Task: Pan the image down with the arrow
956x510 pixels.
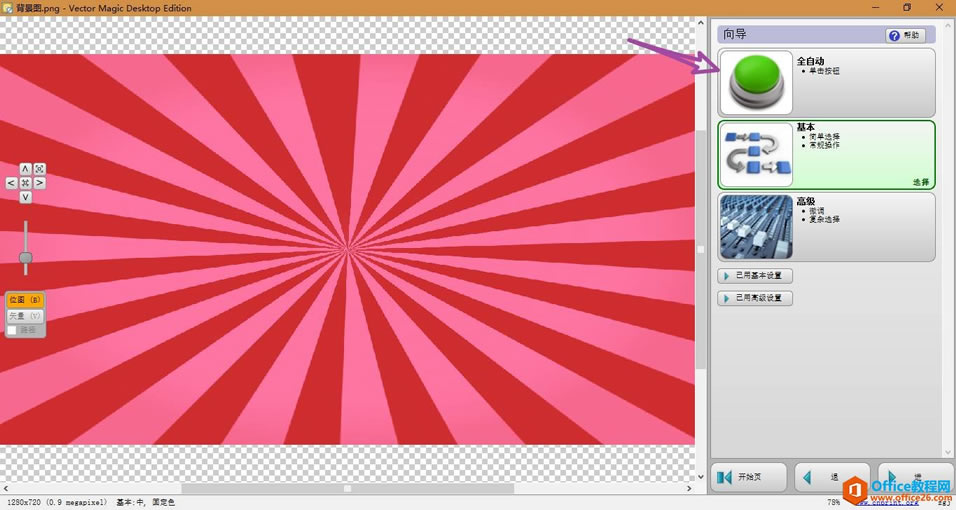Action: click(x=25, y=197)
